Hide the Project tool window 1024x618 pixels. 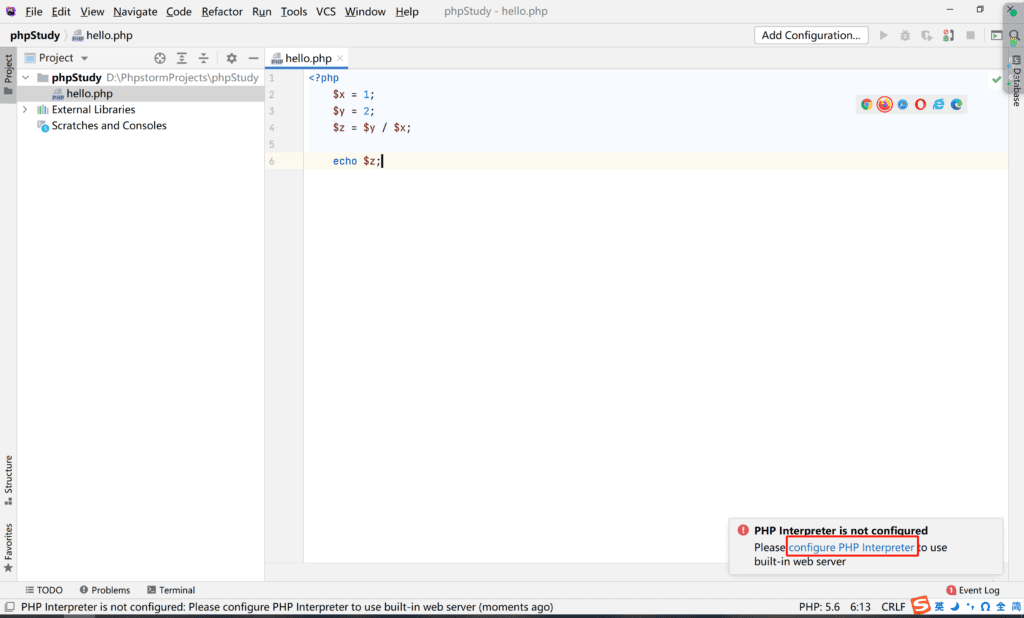coord(253,58)
